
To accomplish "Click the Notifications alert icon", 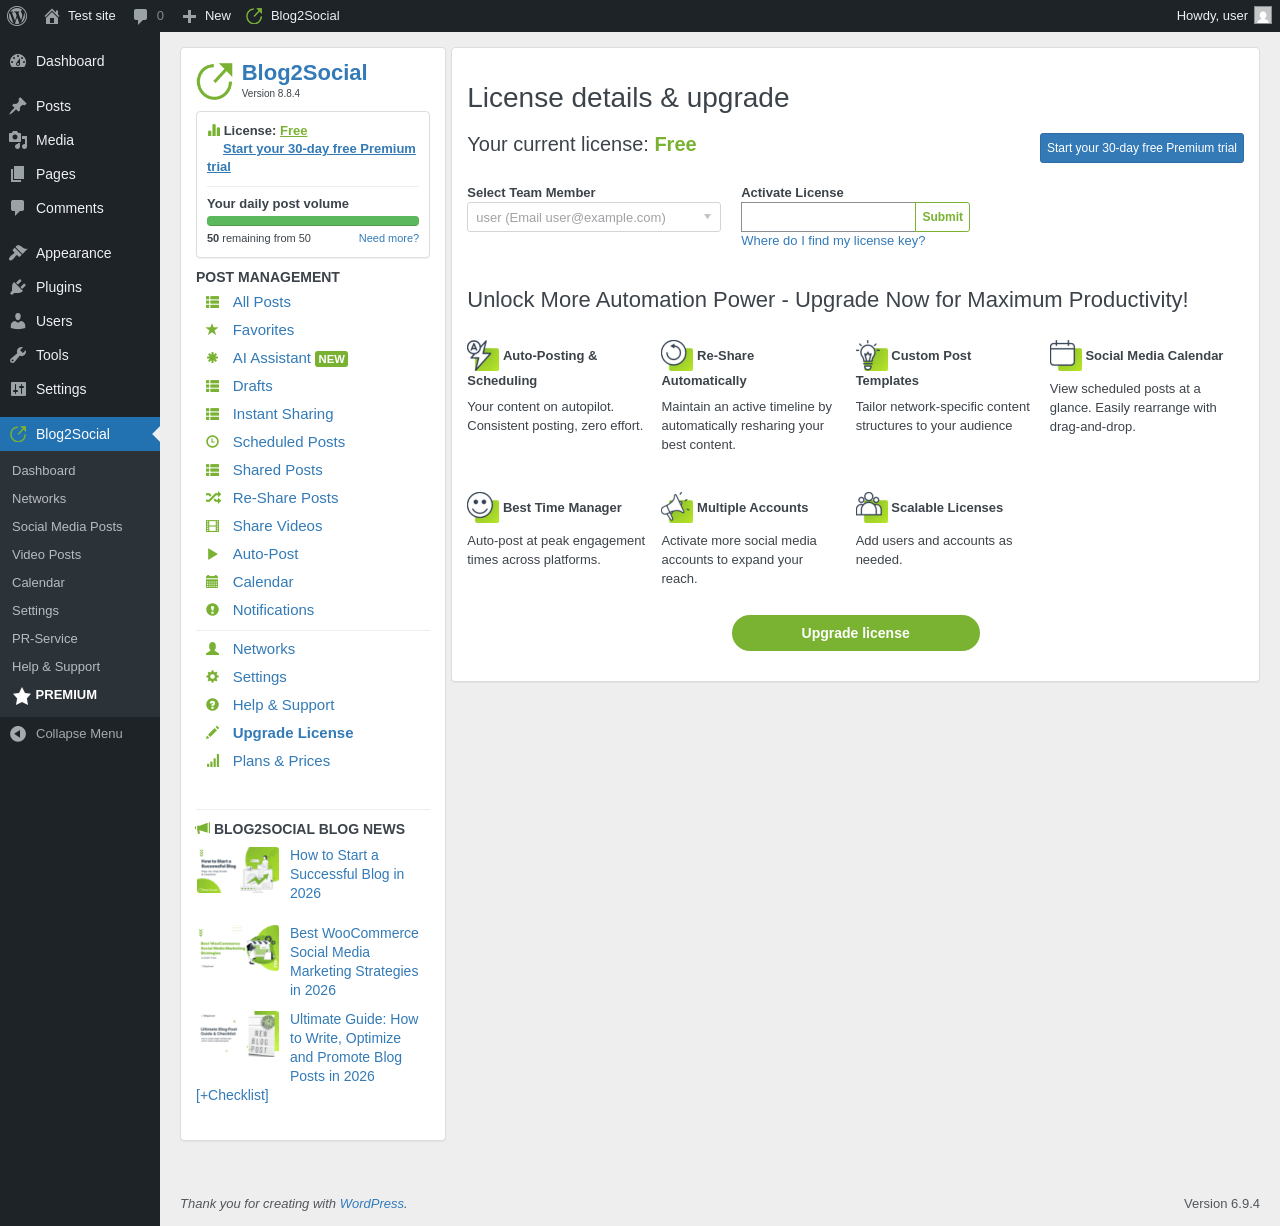I will (212, 610).
